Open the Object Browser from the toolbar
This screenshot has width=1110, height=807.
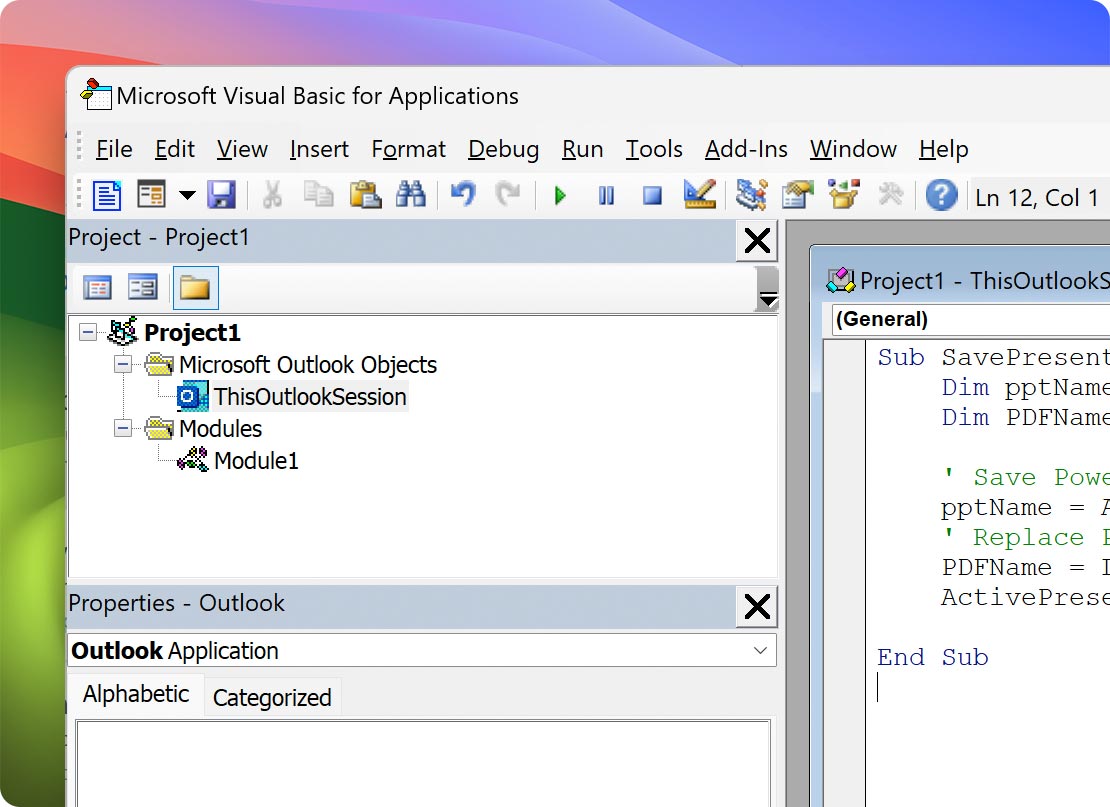tap(840, 196)
